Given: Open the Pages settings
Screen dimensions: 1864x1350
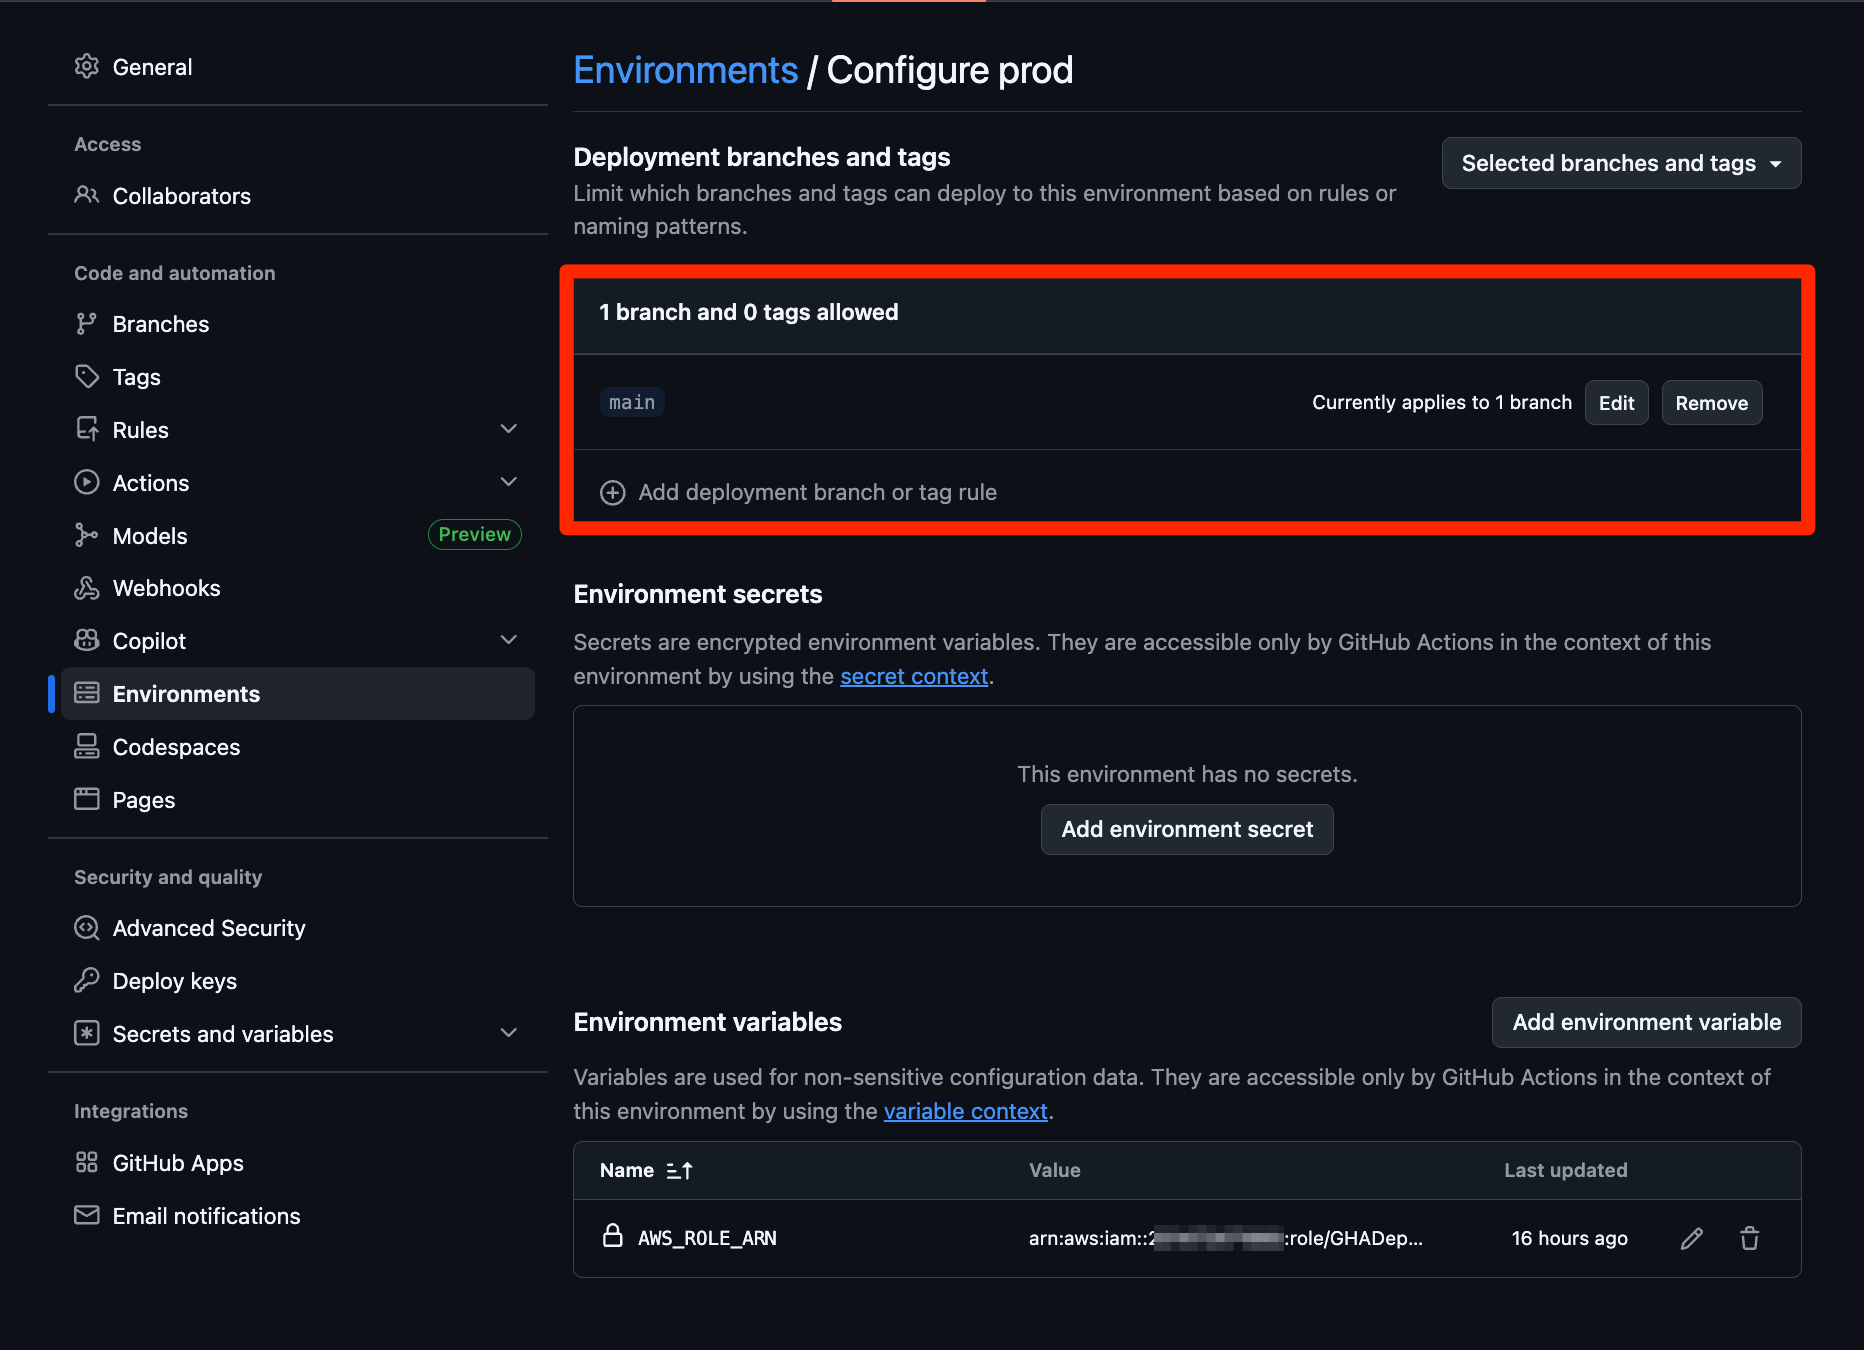Looking at the screenshot, I should coord(298,800).
